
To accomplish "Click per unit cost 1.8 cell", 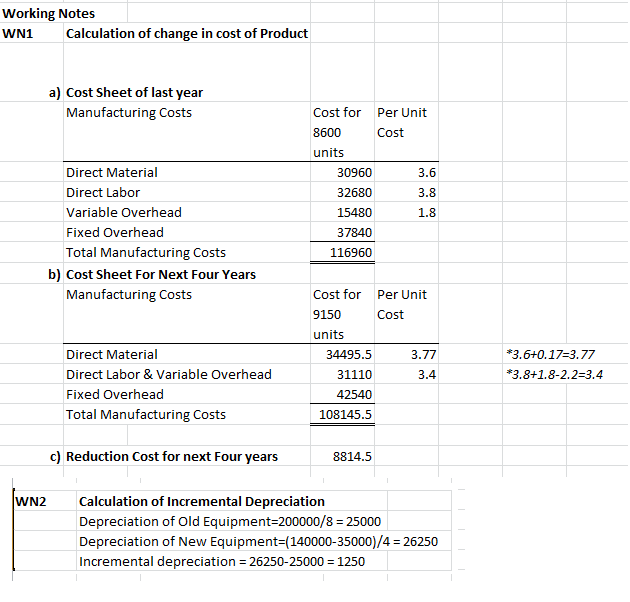I will coord(427,213).
